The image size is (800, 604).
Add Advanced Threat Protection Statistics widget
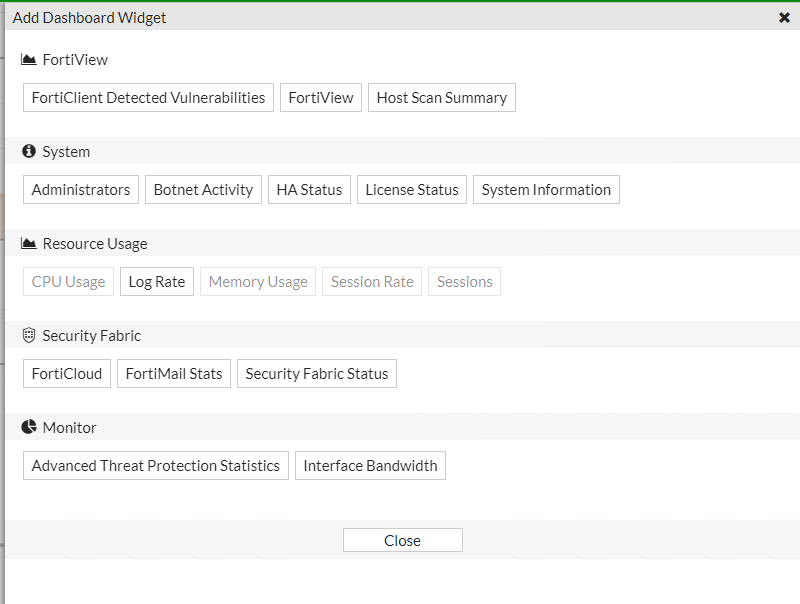coord(156,465)
